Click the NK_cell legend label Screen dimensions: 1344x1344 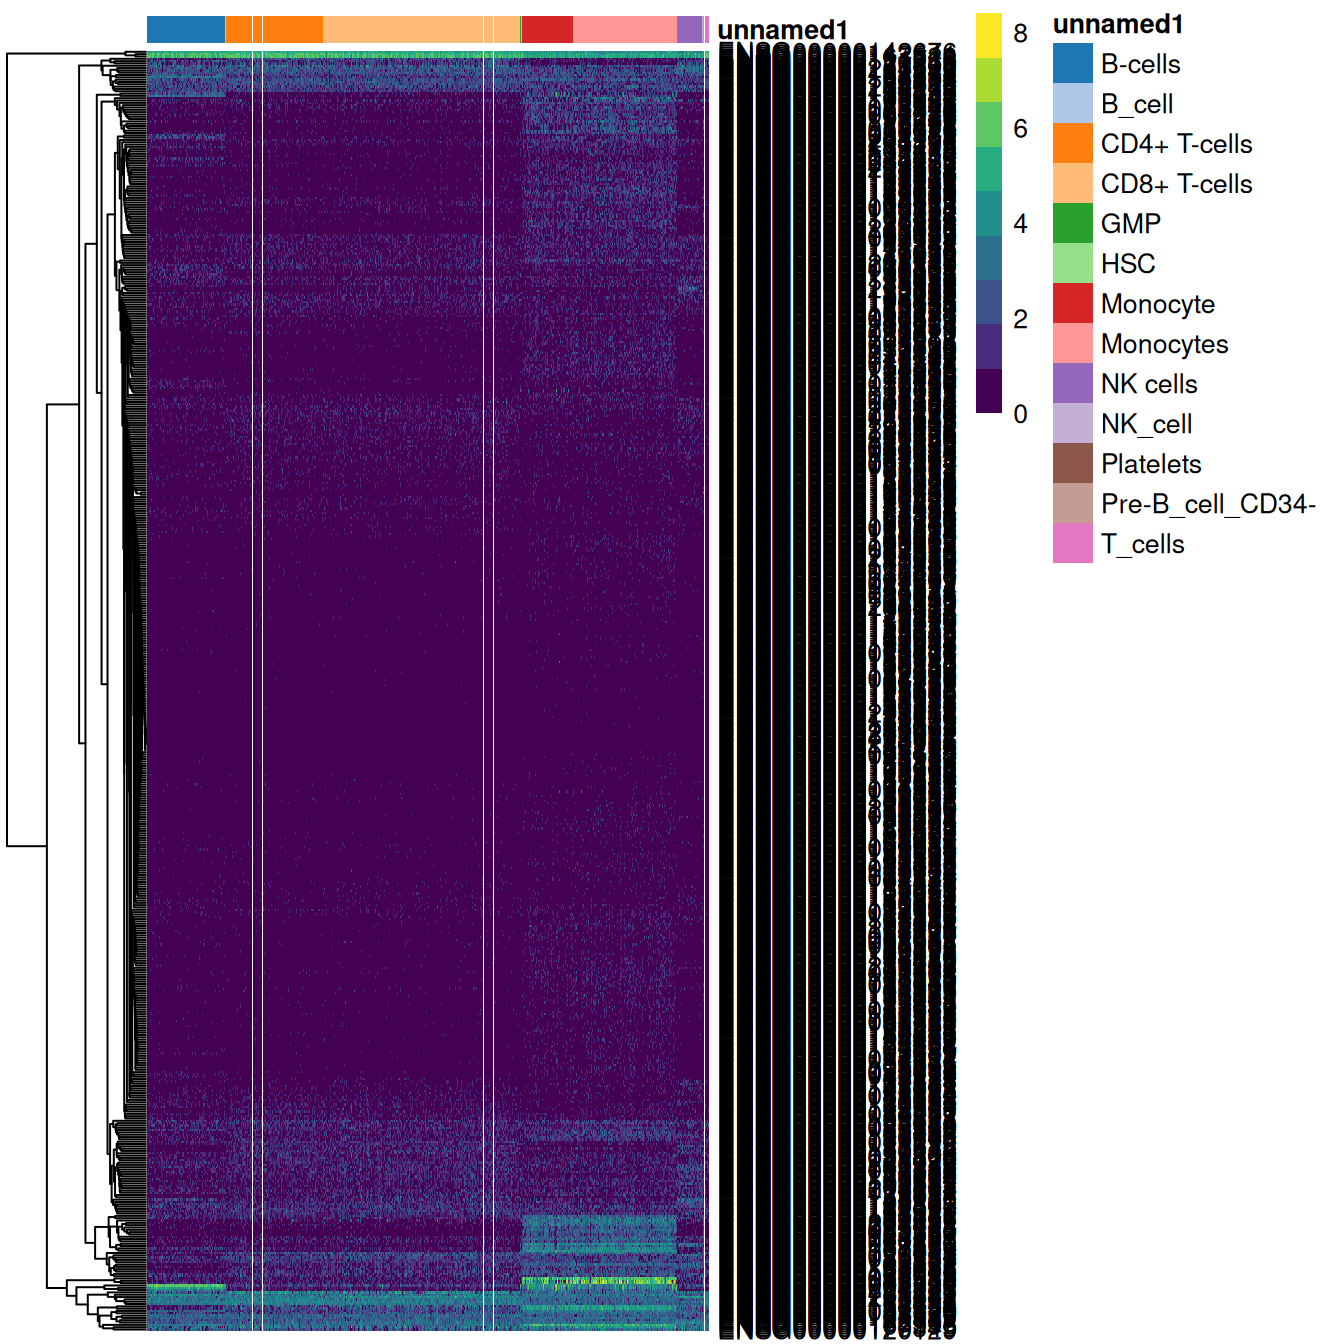pos(1146,424)
